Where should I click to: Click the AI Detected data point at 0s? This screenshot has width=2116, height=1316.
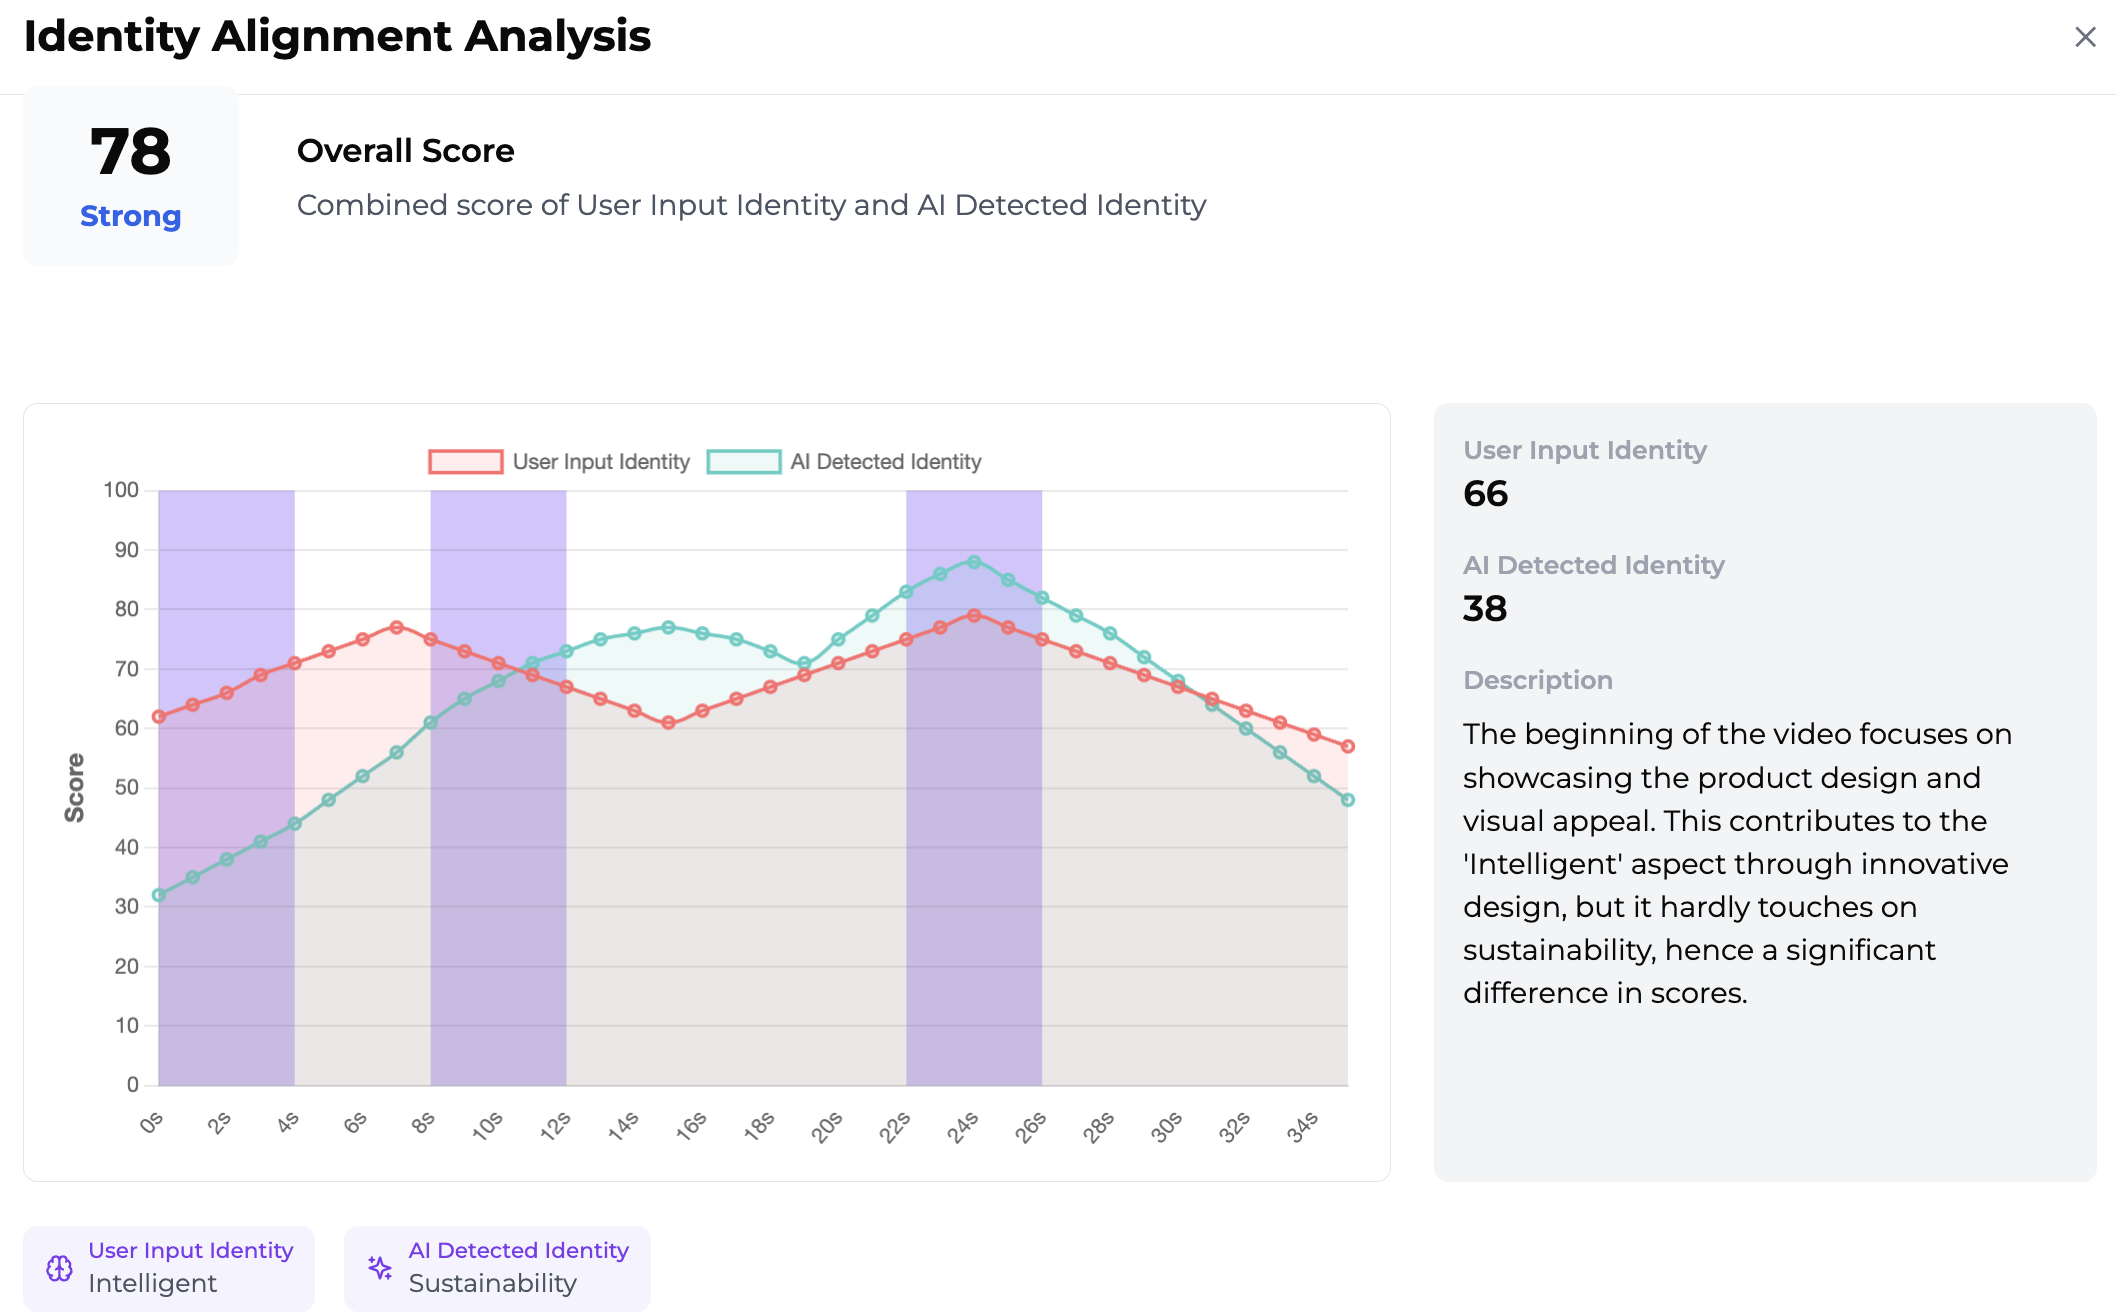pyautogui.click(x=159, y=895)
